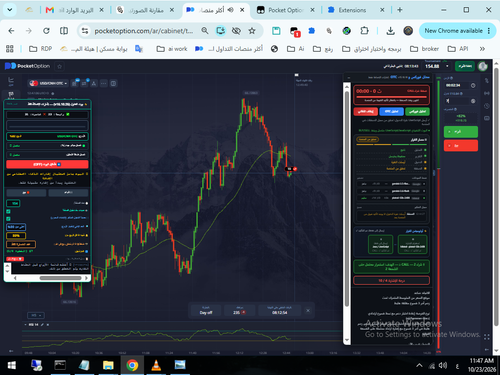Click the red Sell trade button
This screenshot has height=375, width=500.
click(x=461, y=146)
